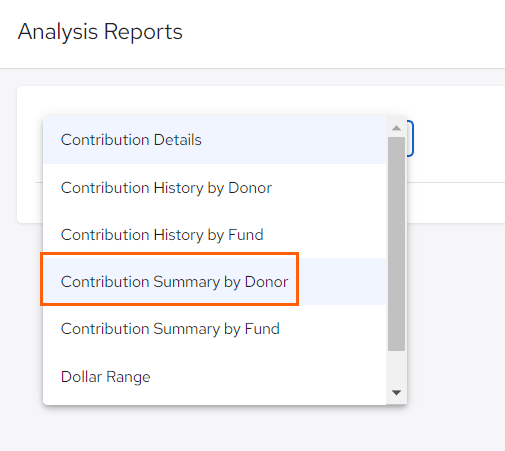Click the scrollbar down arrow in dropdown list
The height and width of the screenshot is (451, 505).
(396, 393)
